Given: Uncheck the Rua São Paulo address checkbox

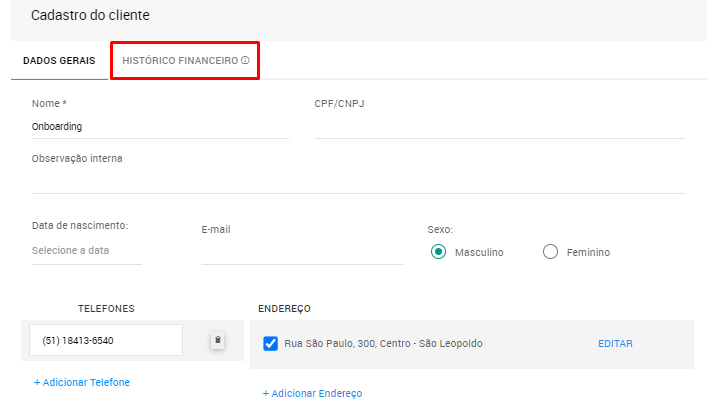Looking at the screenshot, I should tap(270, 344).
